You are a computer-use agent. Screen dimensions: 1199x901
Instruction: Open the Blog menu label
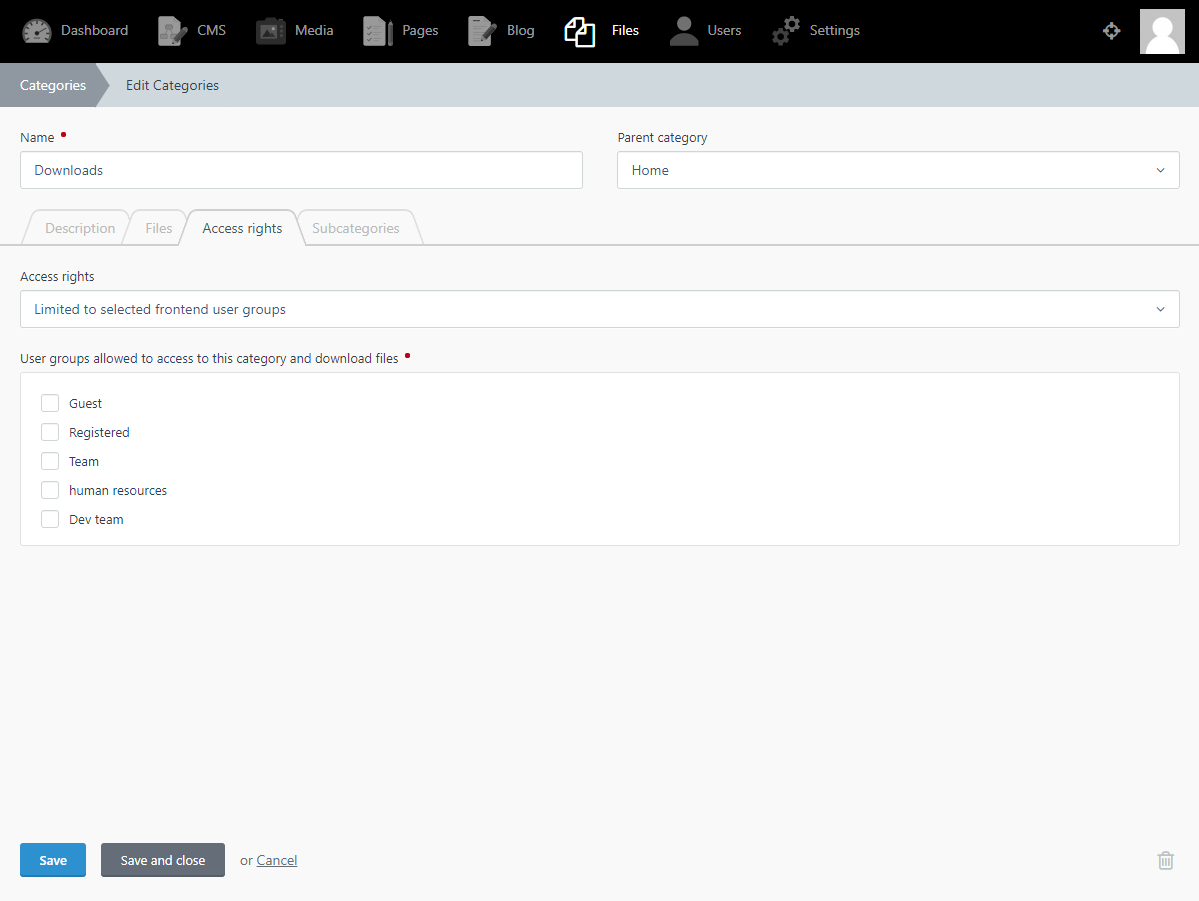pyautogui.click(x=521, y=31)
